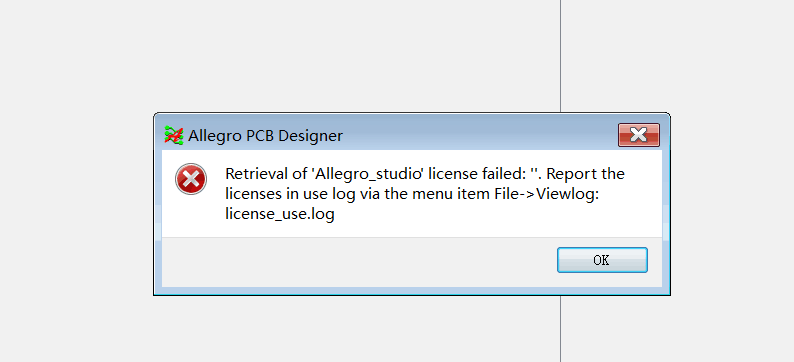Close the dialog with the red X
The width and height of the screenshot is (794, 362).
639,135
